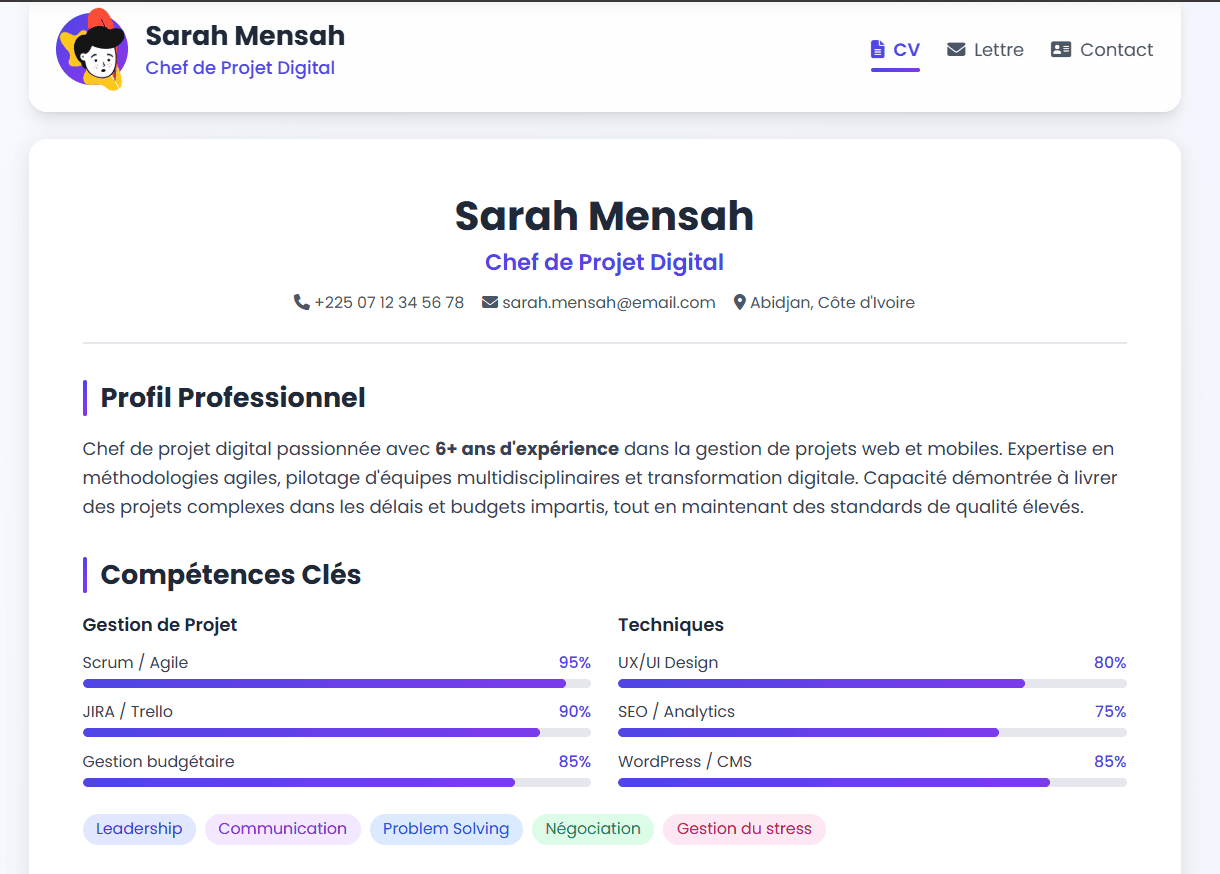This screenshot has height=874, width=1220.
Task: Select the Gestion du stress skill tag
Action: [x=744, y=828]
